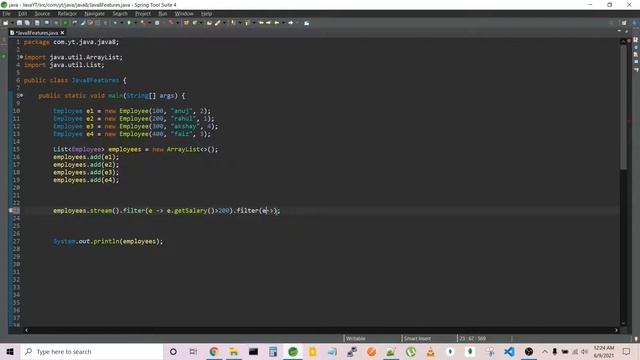The image size is (640, 360).
Task: Click the horizontal scrollbar right arrow
Action: pos(616,330)
